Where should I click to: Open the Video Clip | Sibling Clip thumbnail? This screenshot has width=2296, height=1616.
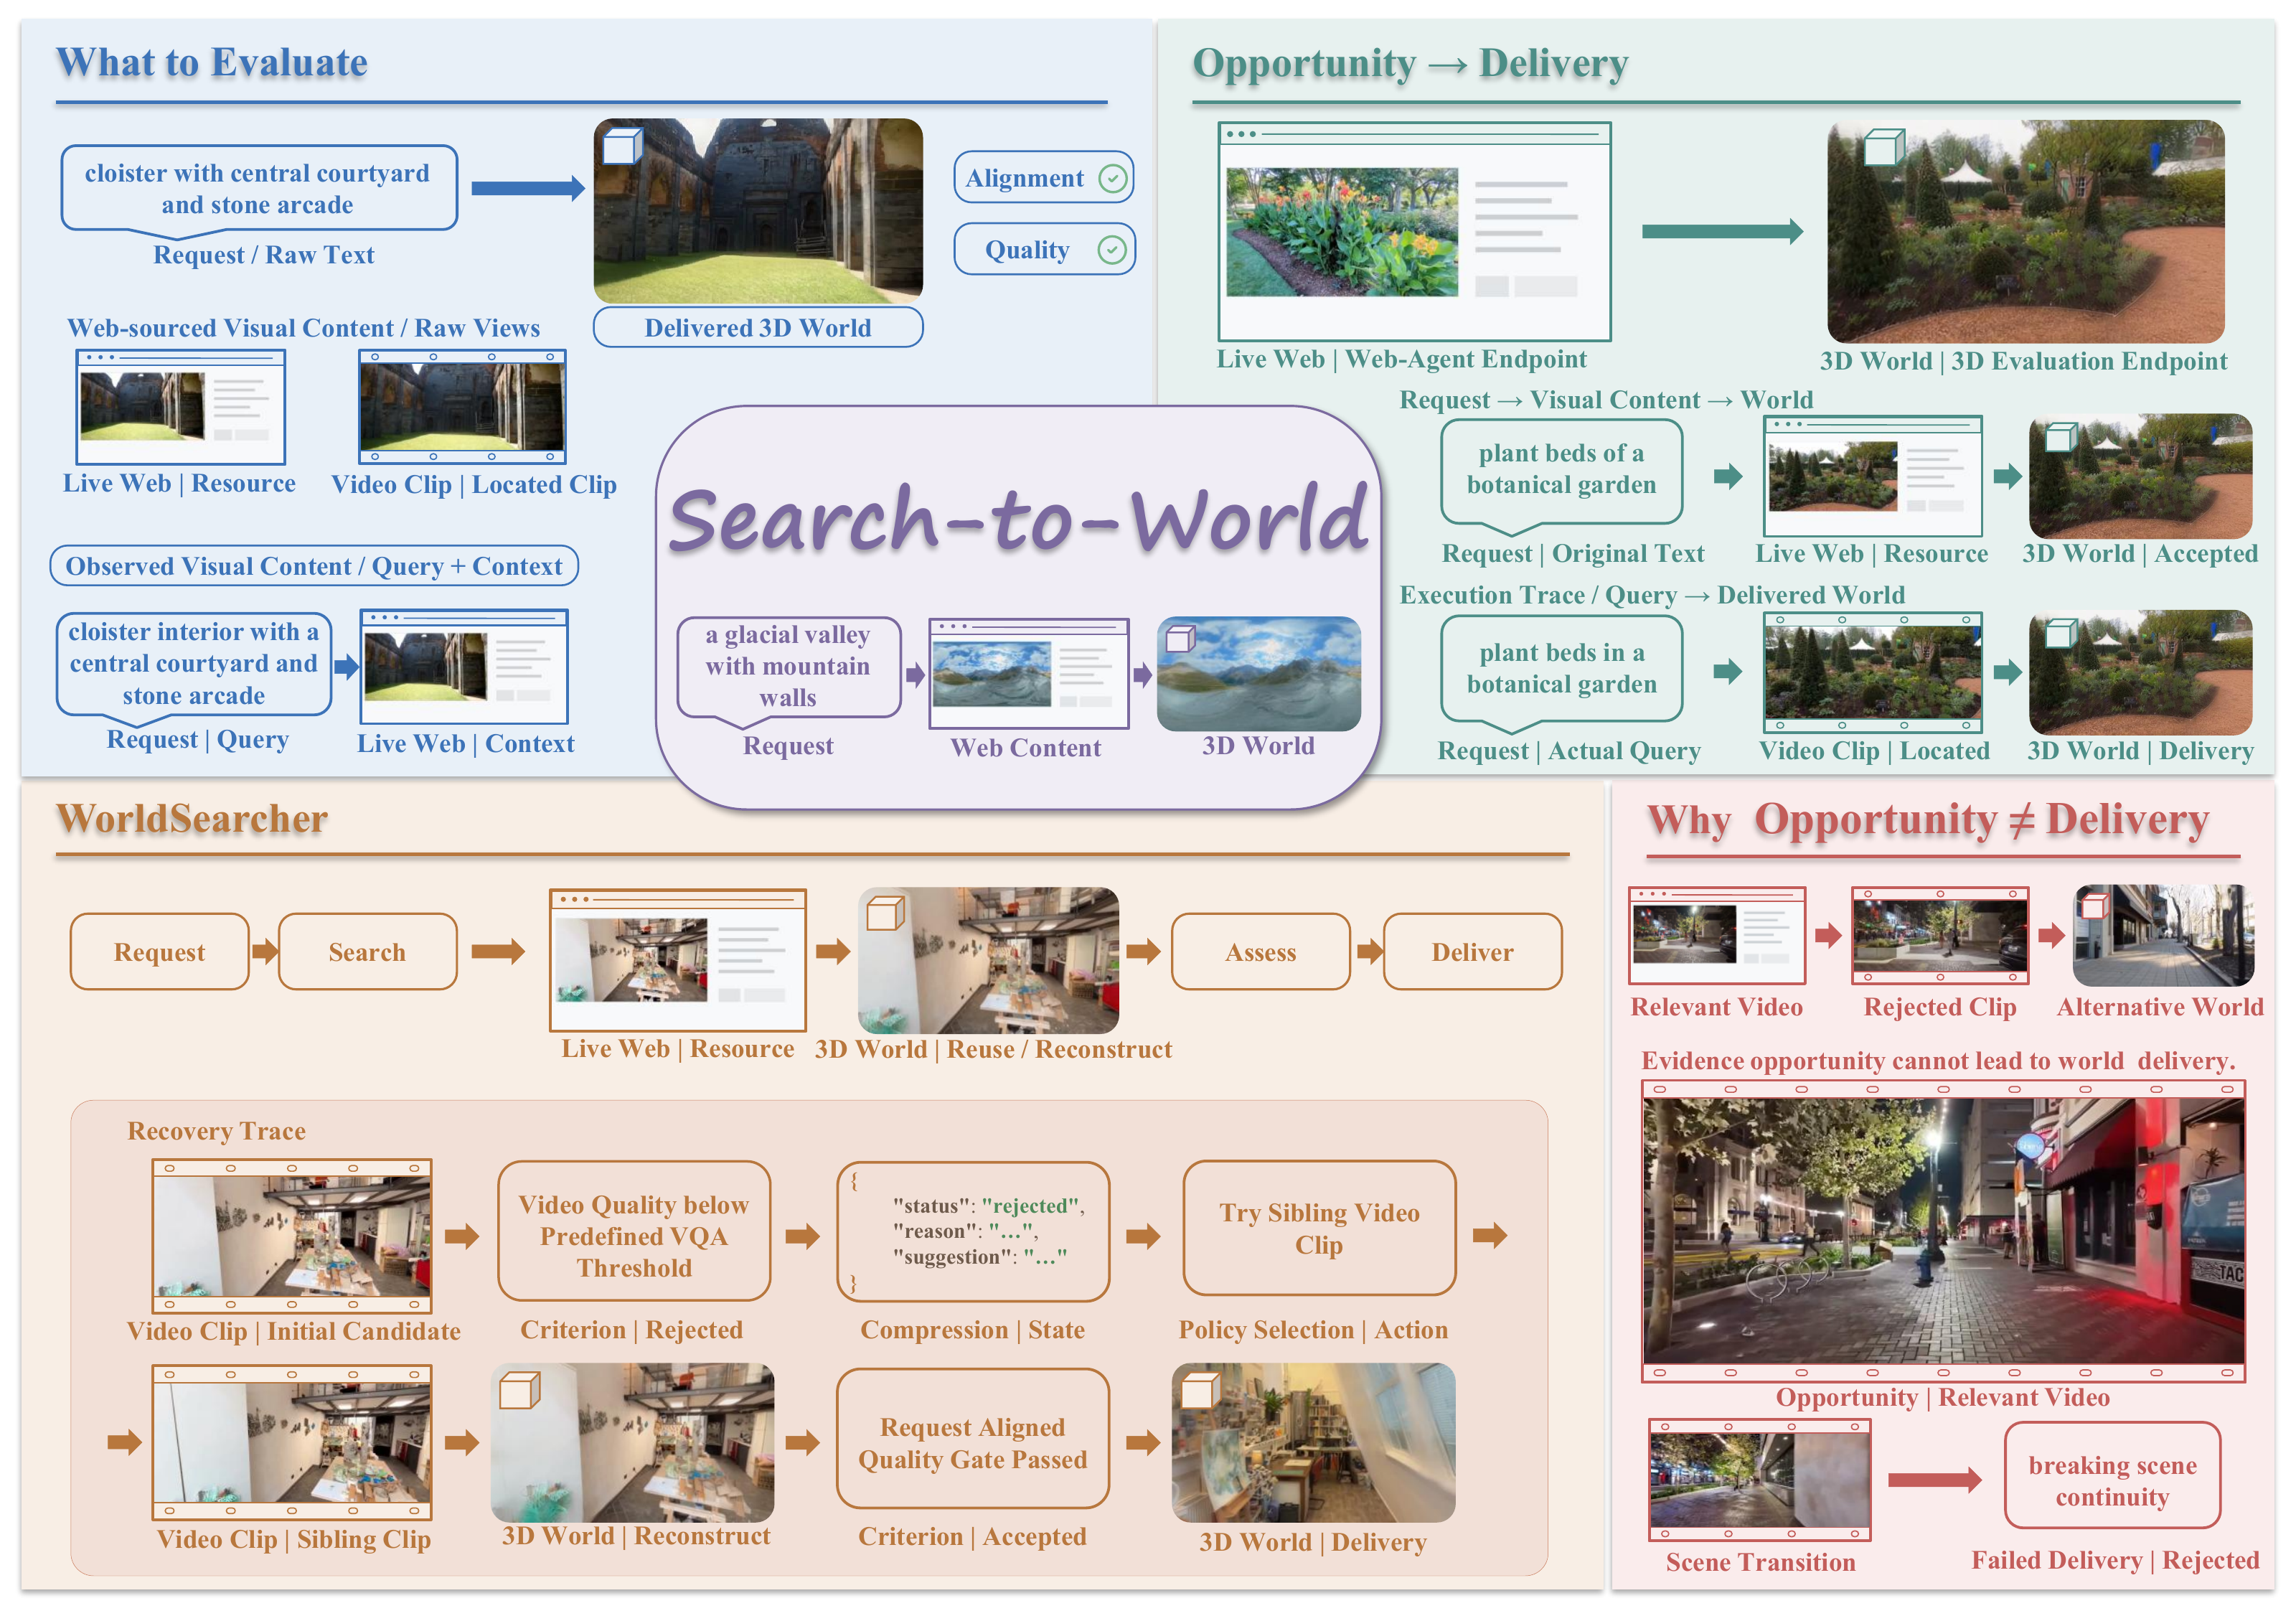[292, 1442]
